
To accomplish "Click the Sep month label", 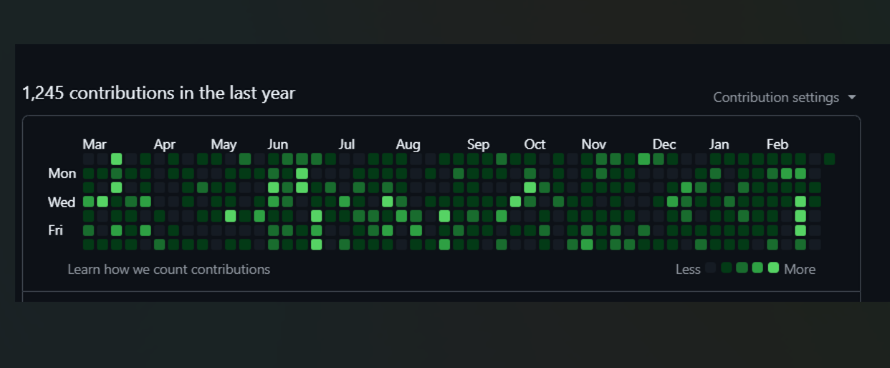I will click(478, 144).
